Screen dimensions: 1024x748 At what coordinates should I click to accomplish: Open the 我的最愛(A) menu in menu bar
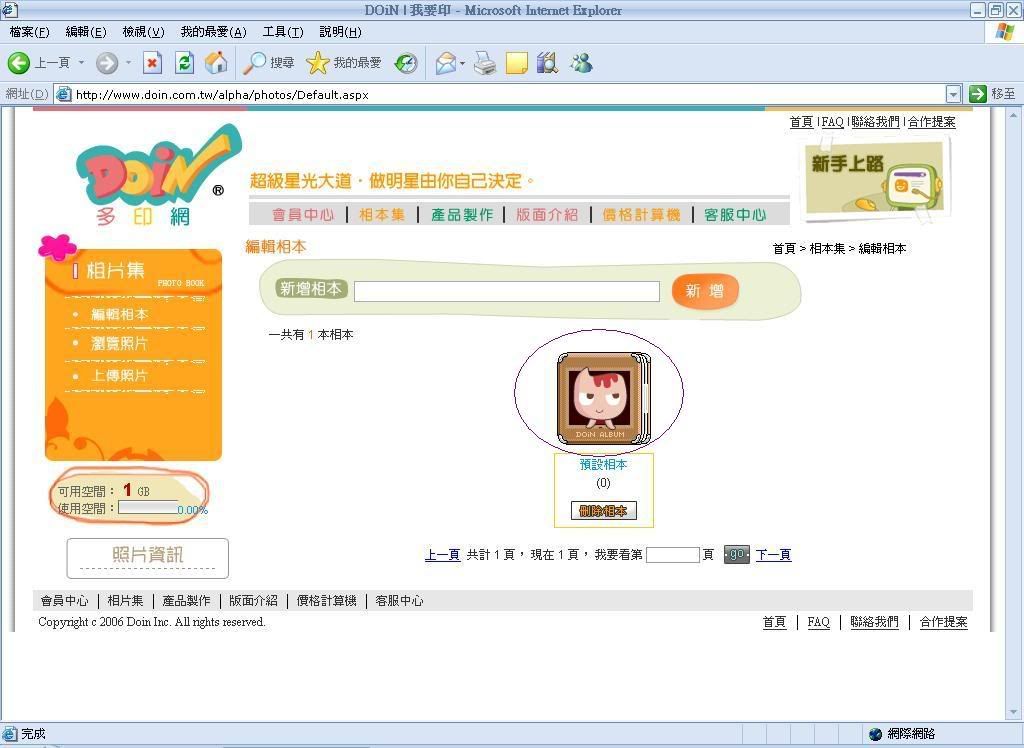pyautogui.click(x=213, y=32)
